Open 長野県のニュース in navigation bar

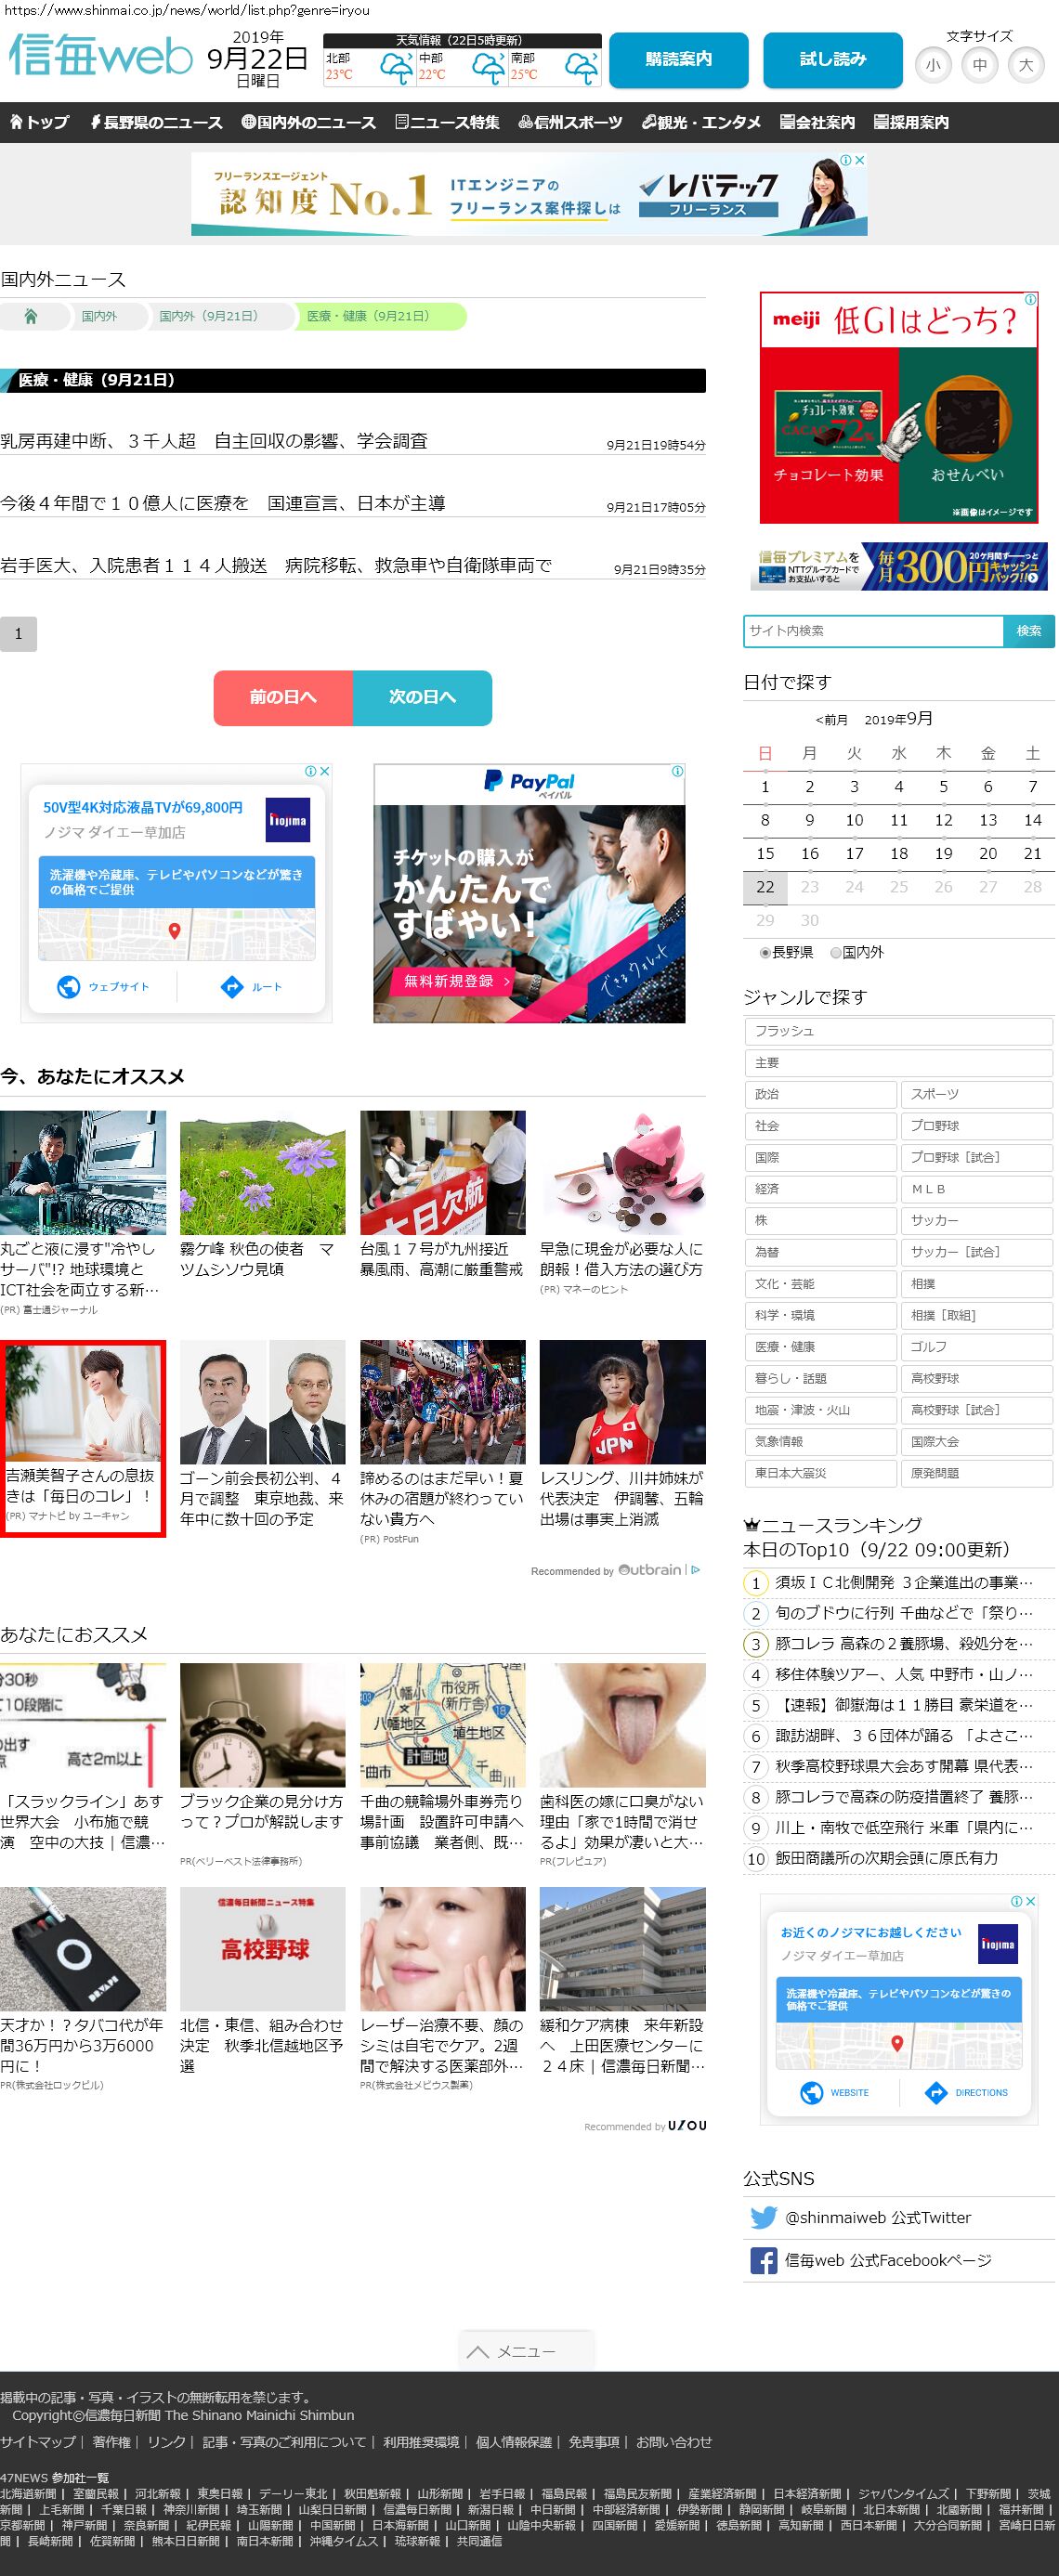[156, 122]
